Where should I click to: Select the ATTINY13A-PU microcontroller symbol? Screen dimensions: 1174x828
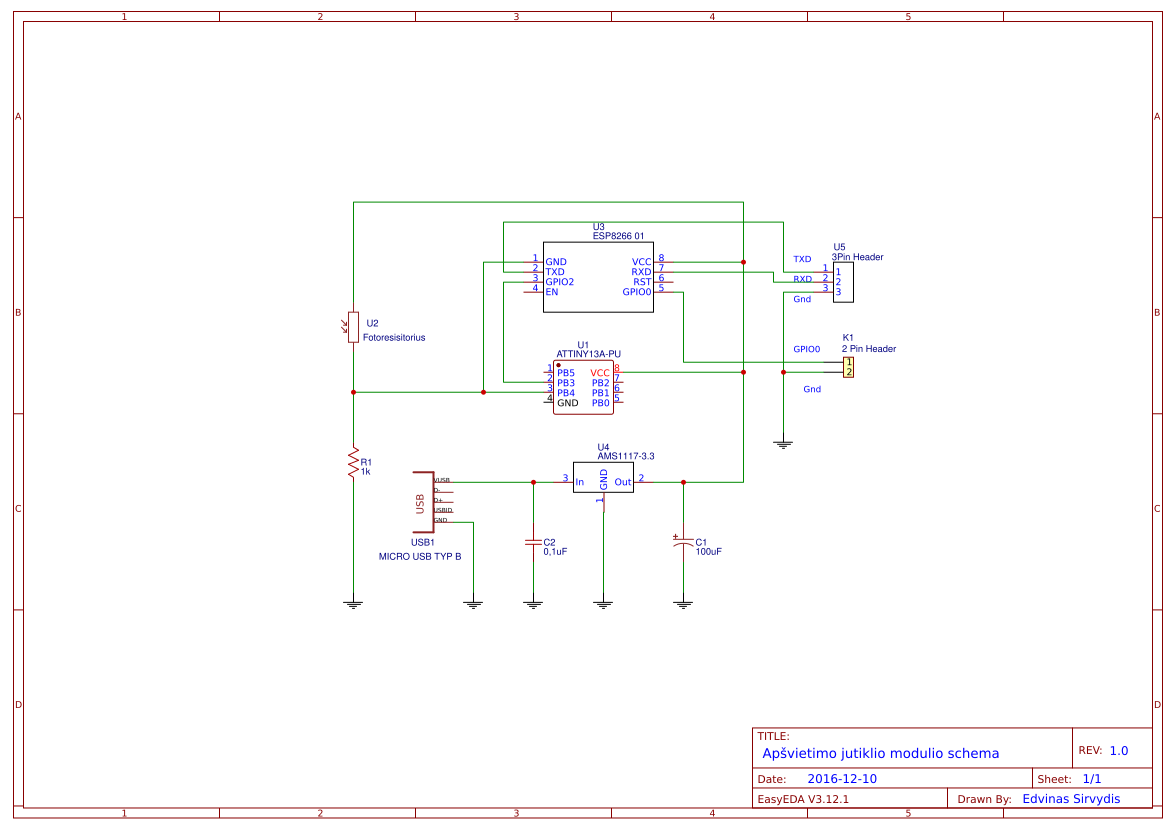583,385
